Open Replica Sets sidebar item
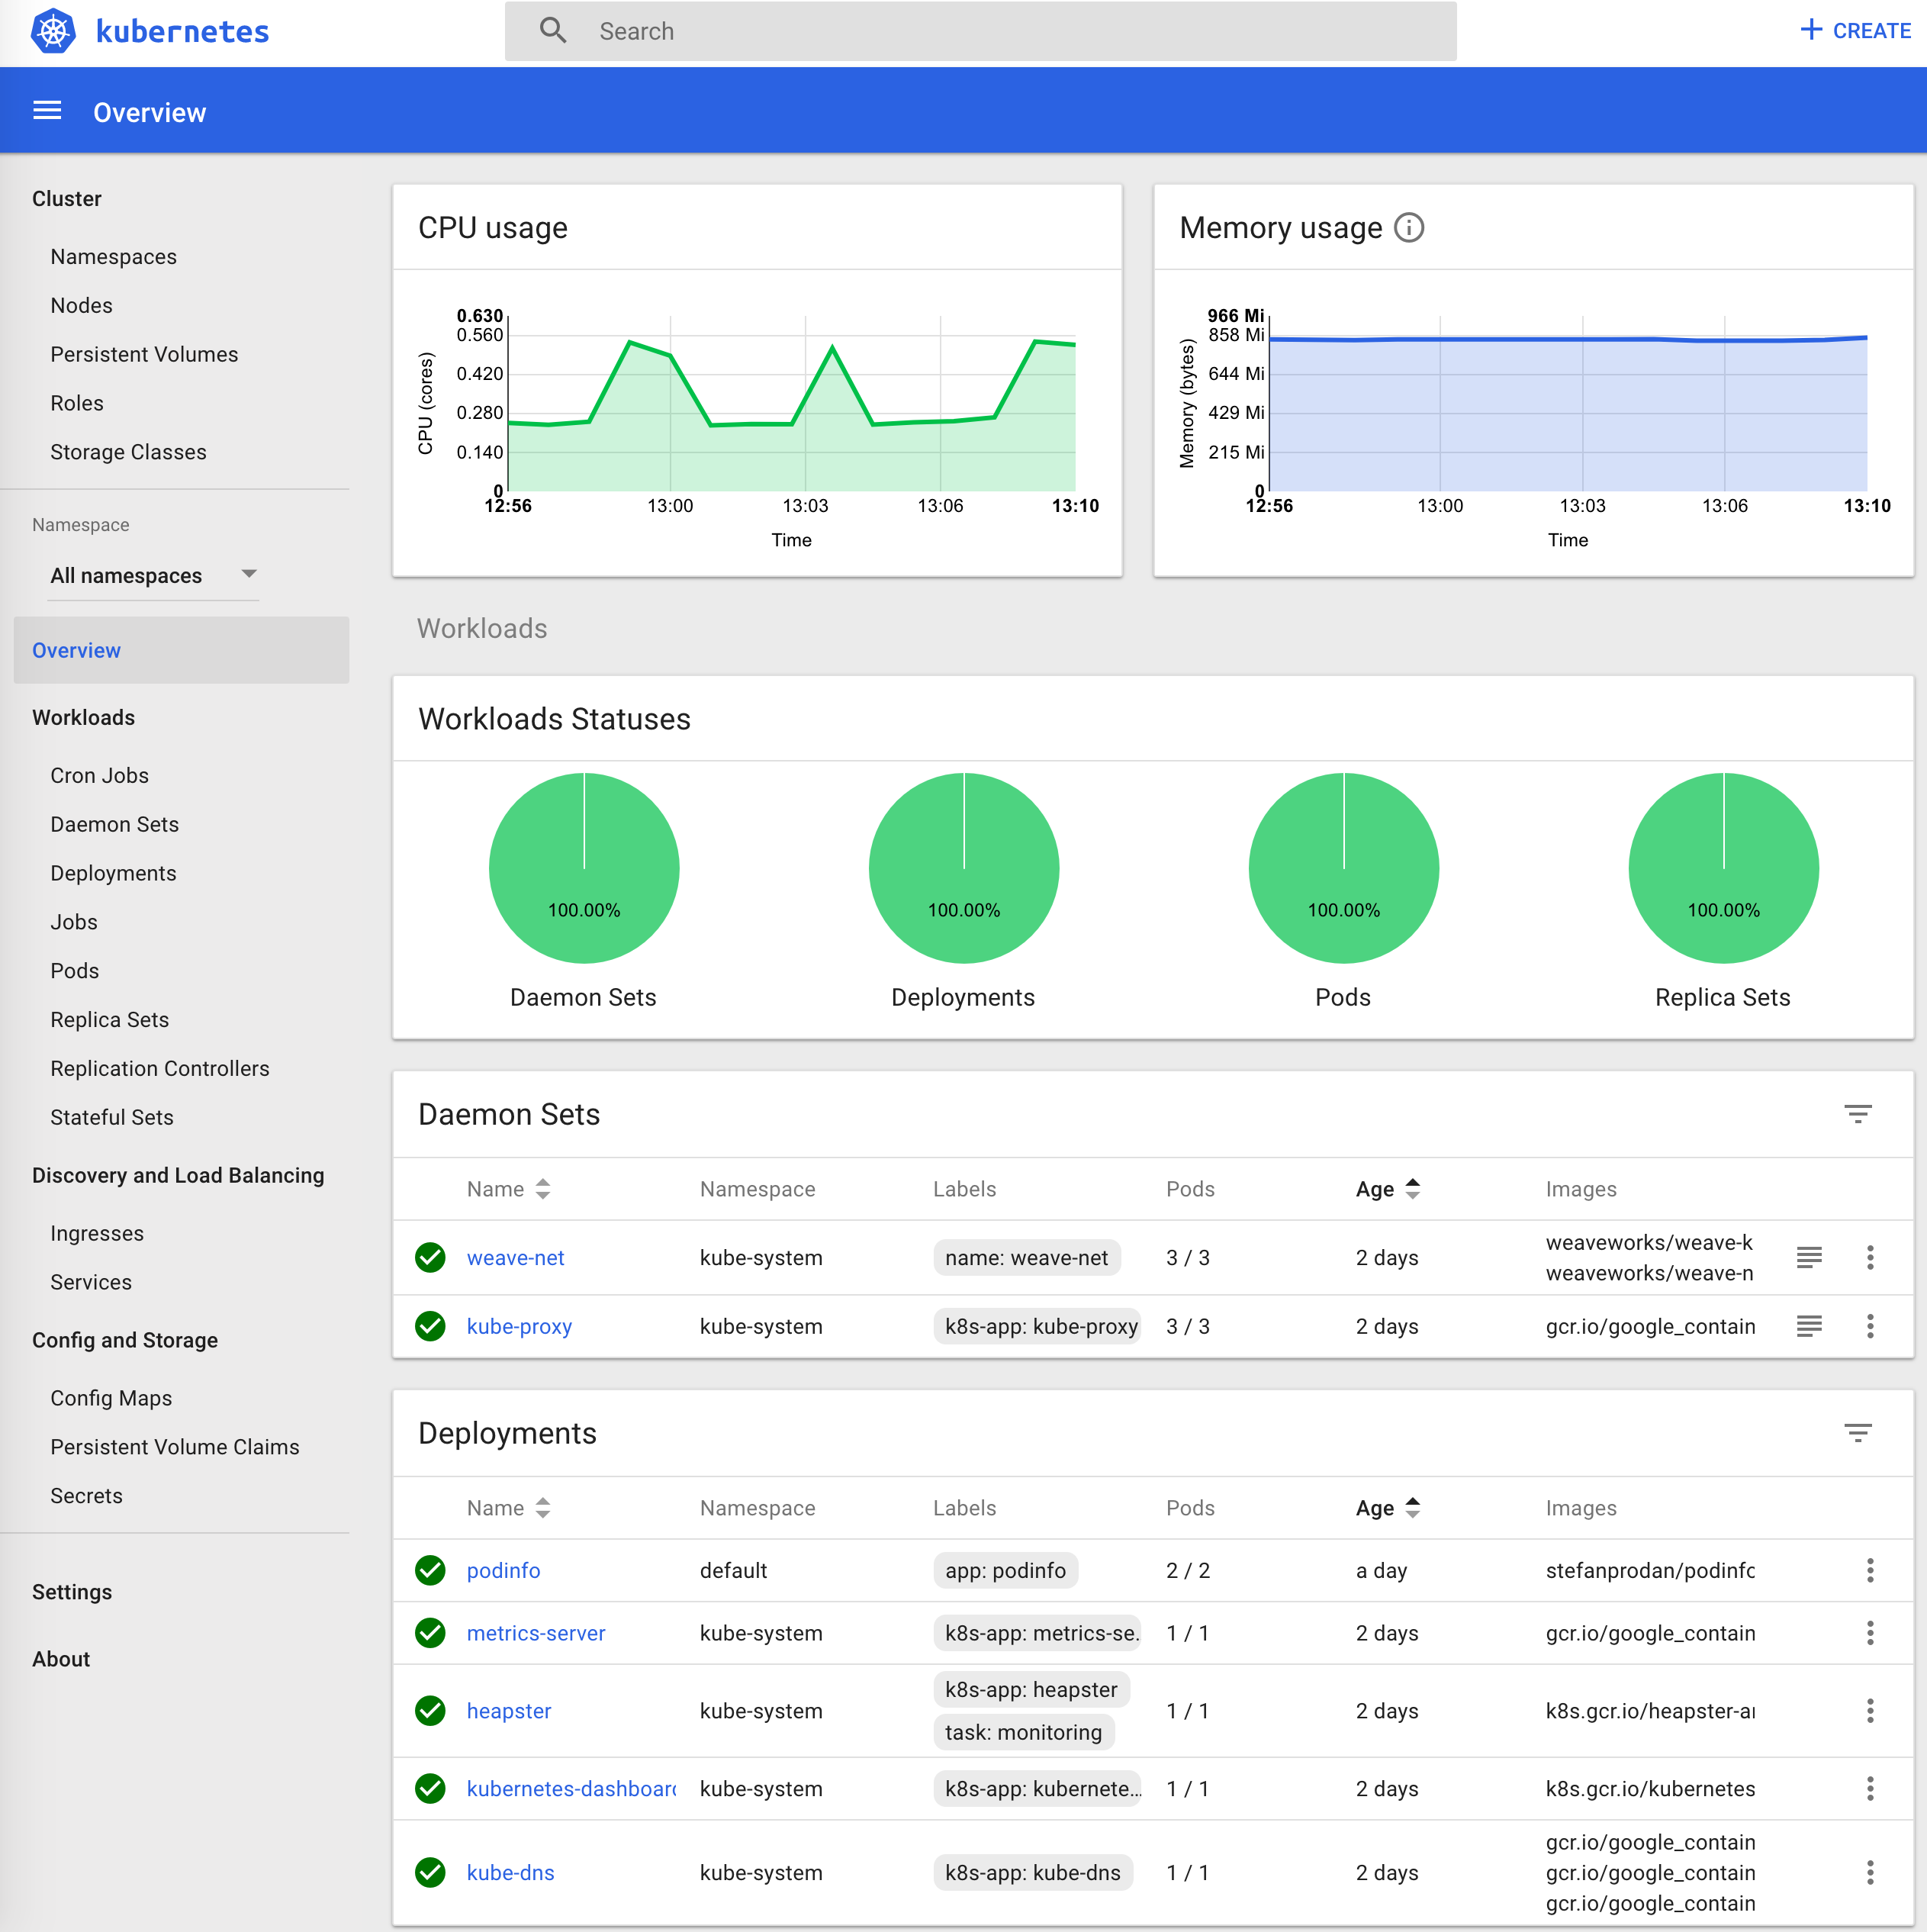The height and width of the screenshot is (1932, 1927). click(x=109, y=1020)
